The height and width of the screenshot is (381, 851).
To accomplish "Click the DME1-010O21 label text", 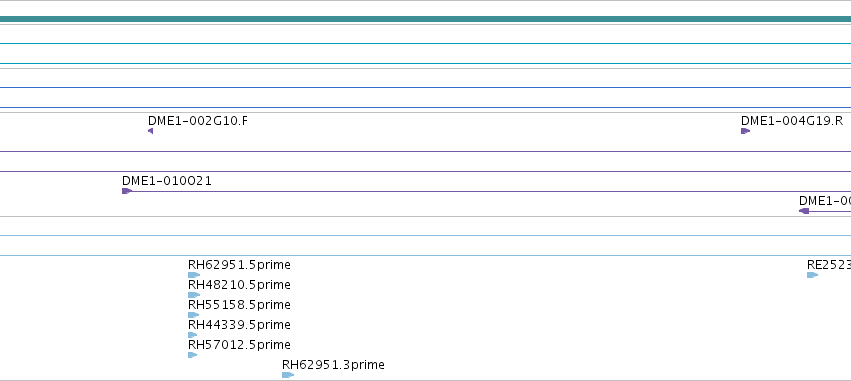I will 167,181.
